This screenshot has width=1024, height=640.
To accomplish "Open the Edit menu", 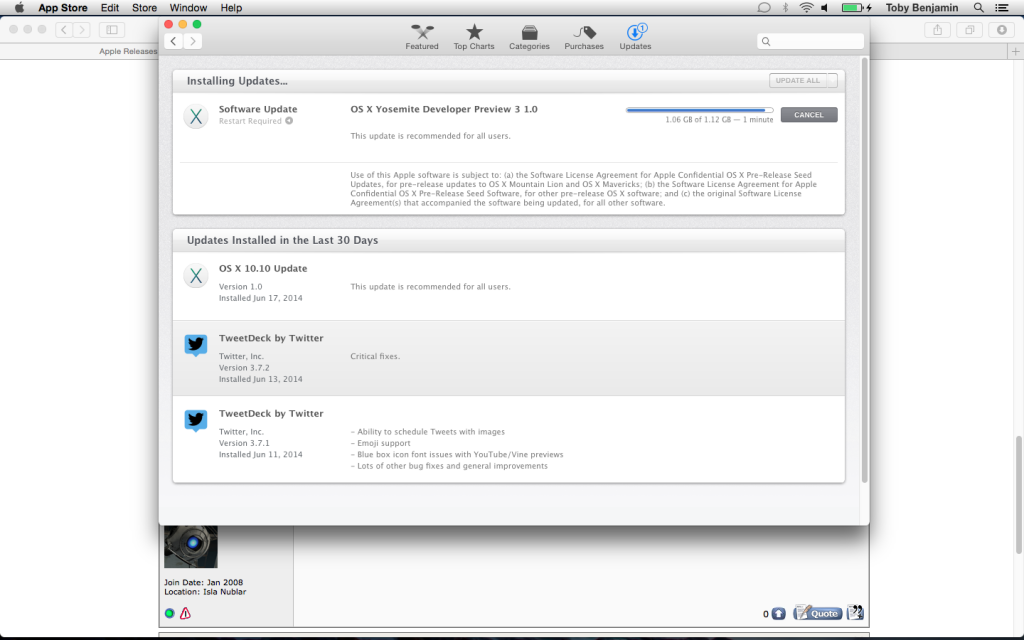I will [x=110, y=8].
